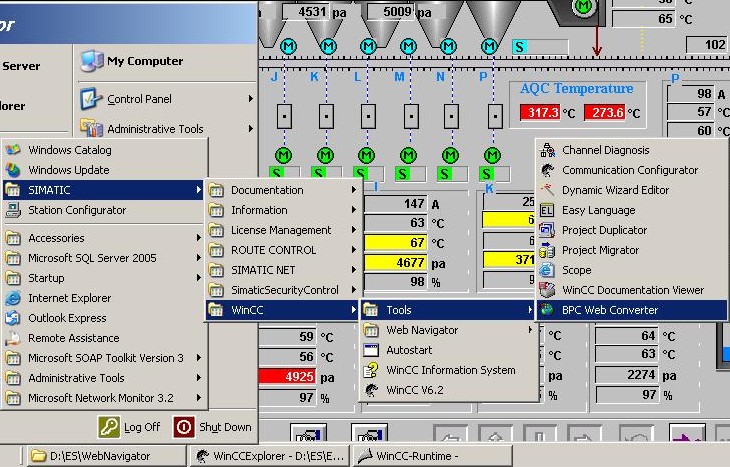Click the 317.3 AQC temperature value
The width and height of the screenshot is (730, 467).
pyautogui.click(x=540, y=113)
